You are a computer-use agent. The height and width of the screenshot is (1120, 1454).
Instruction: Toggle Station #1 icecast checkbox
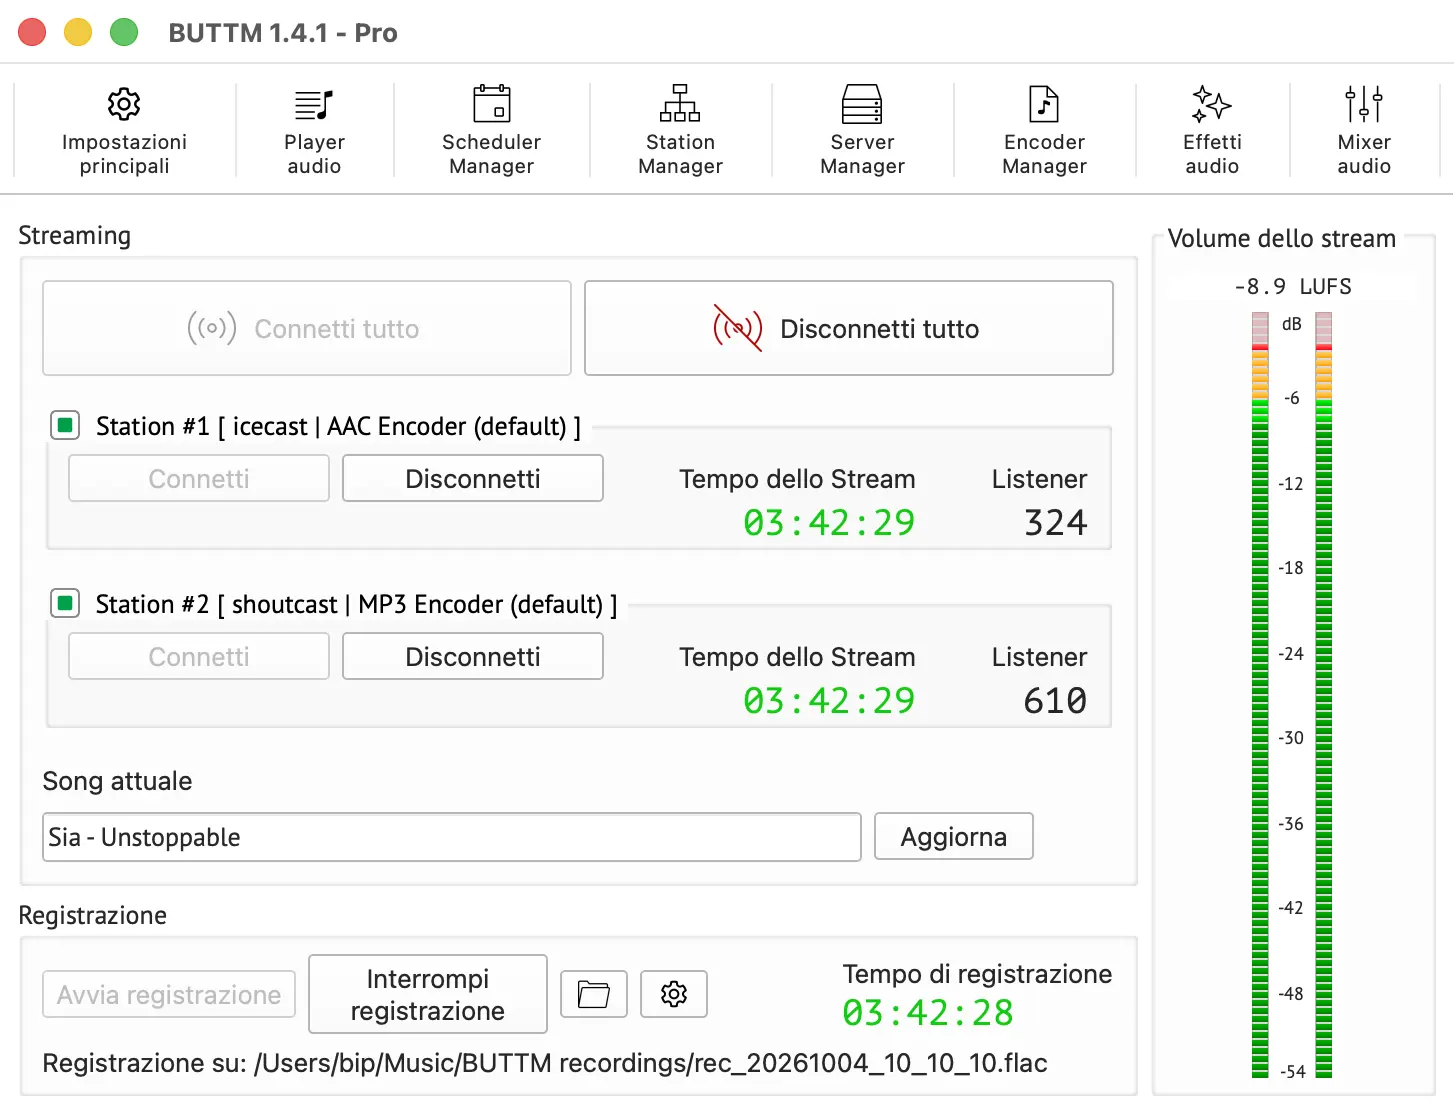pyautogui.click(x=65, y=426)
